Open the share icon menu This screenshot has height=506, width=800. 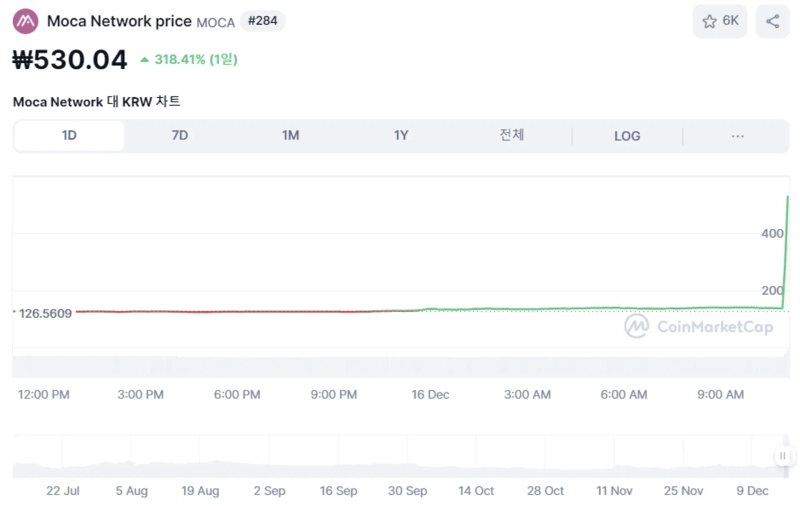772,21
